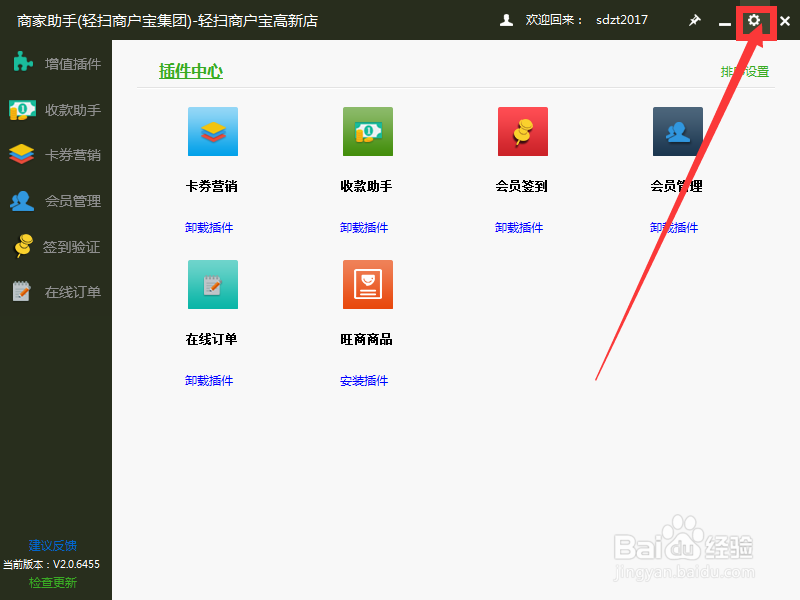The width and height of the screenshot is (800, 600).
Task: Click 安装插件 under 旺商商品
Action: tap(367, 380)
